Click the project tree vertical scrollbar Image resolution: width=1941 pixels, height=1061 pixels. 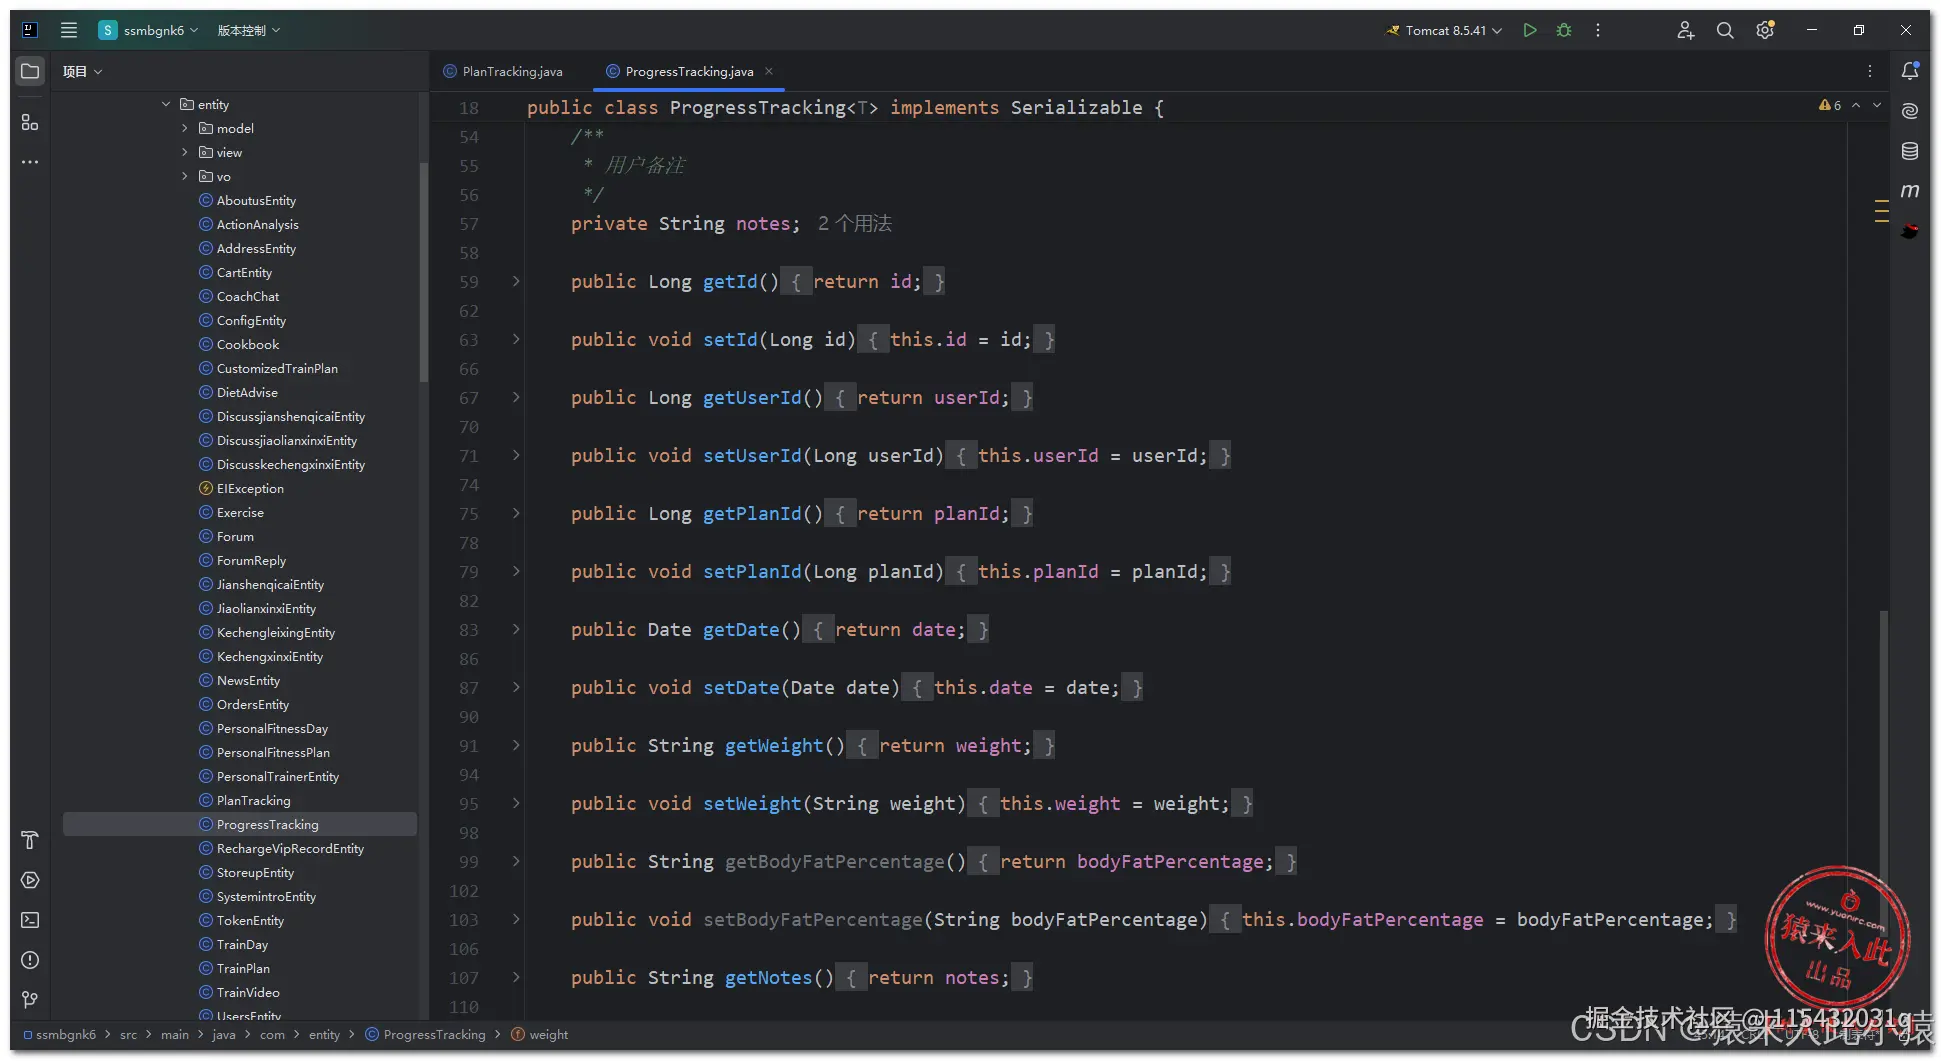pos(424,270)
